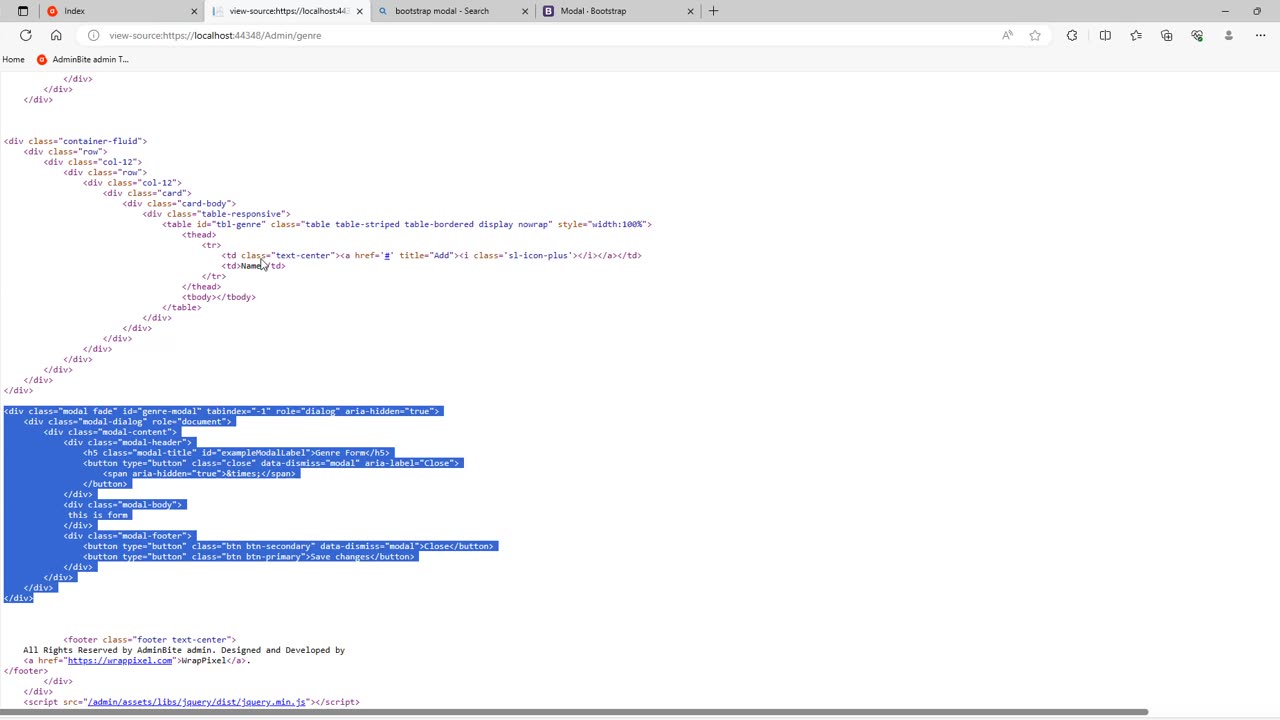
Task: Click the tbl-genre table tag line
Action: [407, 225]
